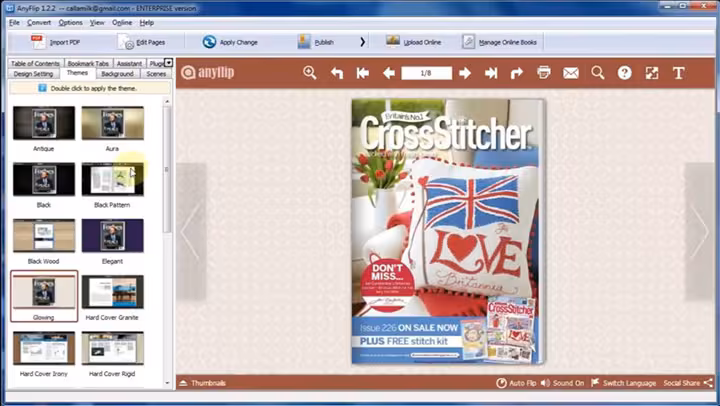This screenshot has height=406, width=720.
Task: Switch to Assistant tab
Action: (129, 63)
